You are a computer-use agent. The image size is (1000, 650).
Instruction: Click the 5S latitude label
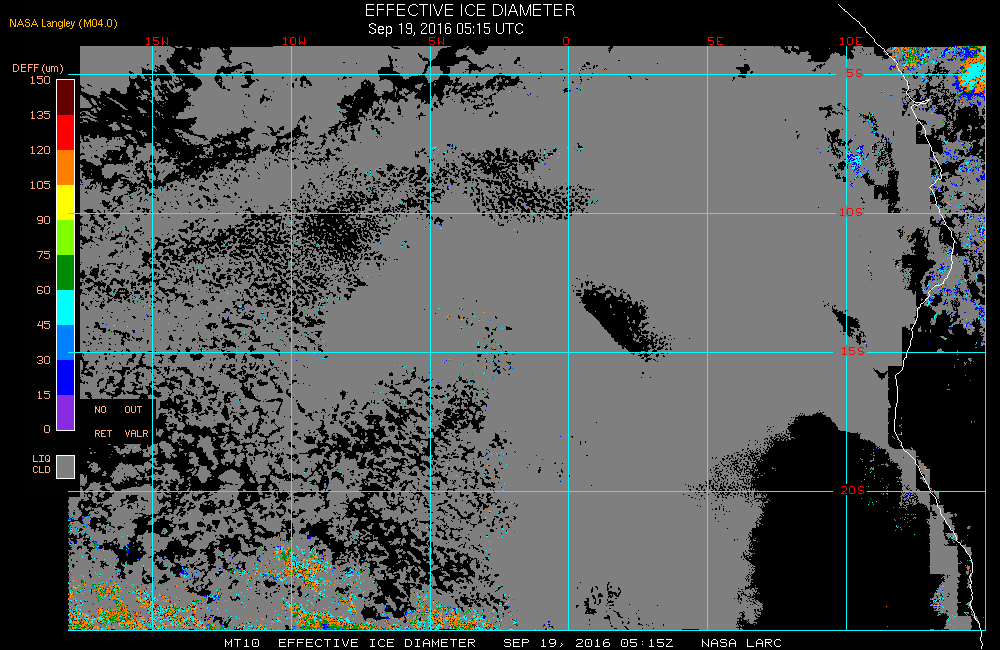point(855,73)
